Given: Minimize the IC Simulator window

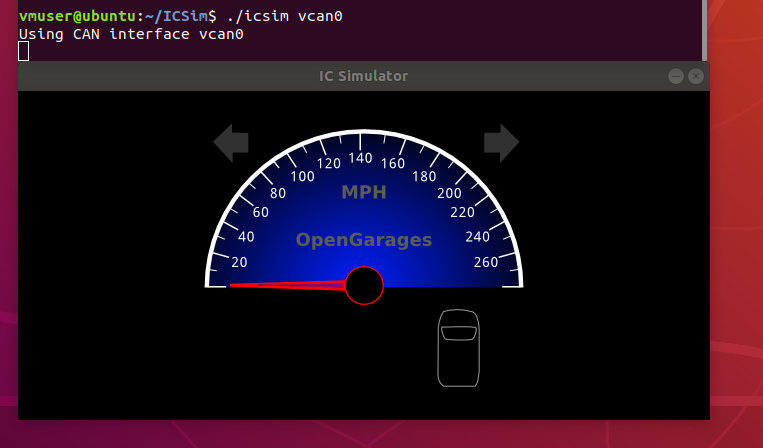Looking at the screenshot, I should 675,76.
